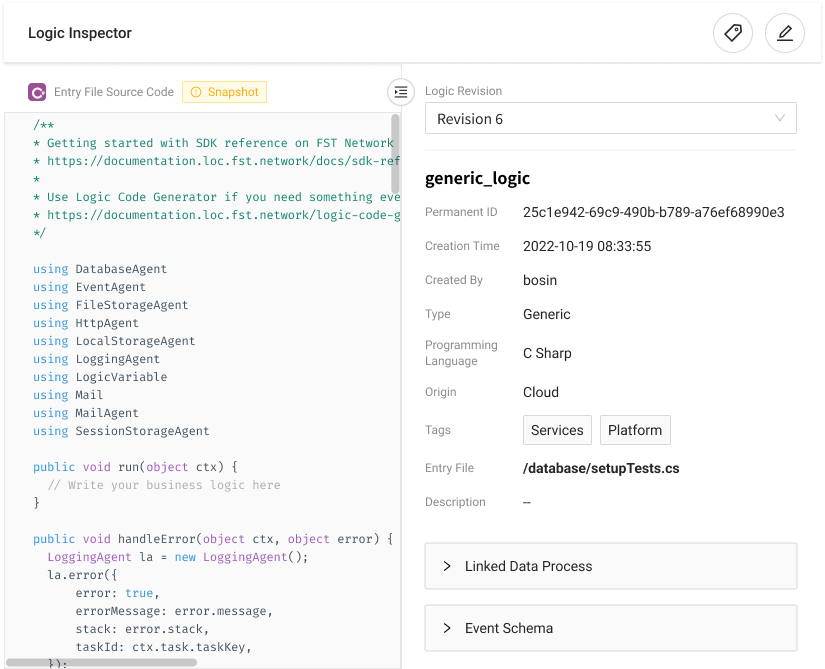Click the pencil edit icon button
Viewport: 825px width, 669px height.
click(785, 33)
